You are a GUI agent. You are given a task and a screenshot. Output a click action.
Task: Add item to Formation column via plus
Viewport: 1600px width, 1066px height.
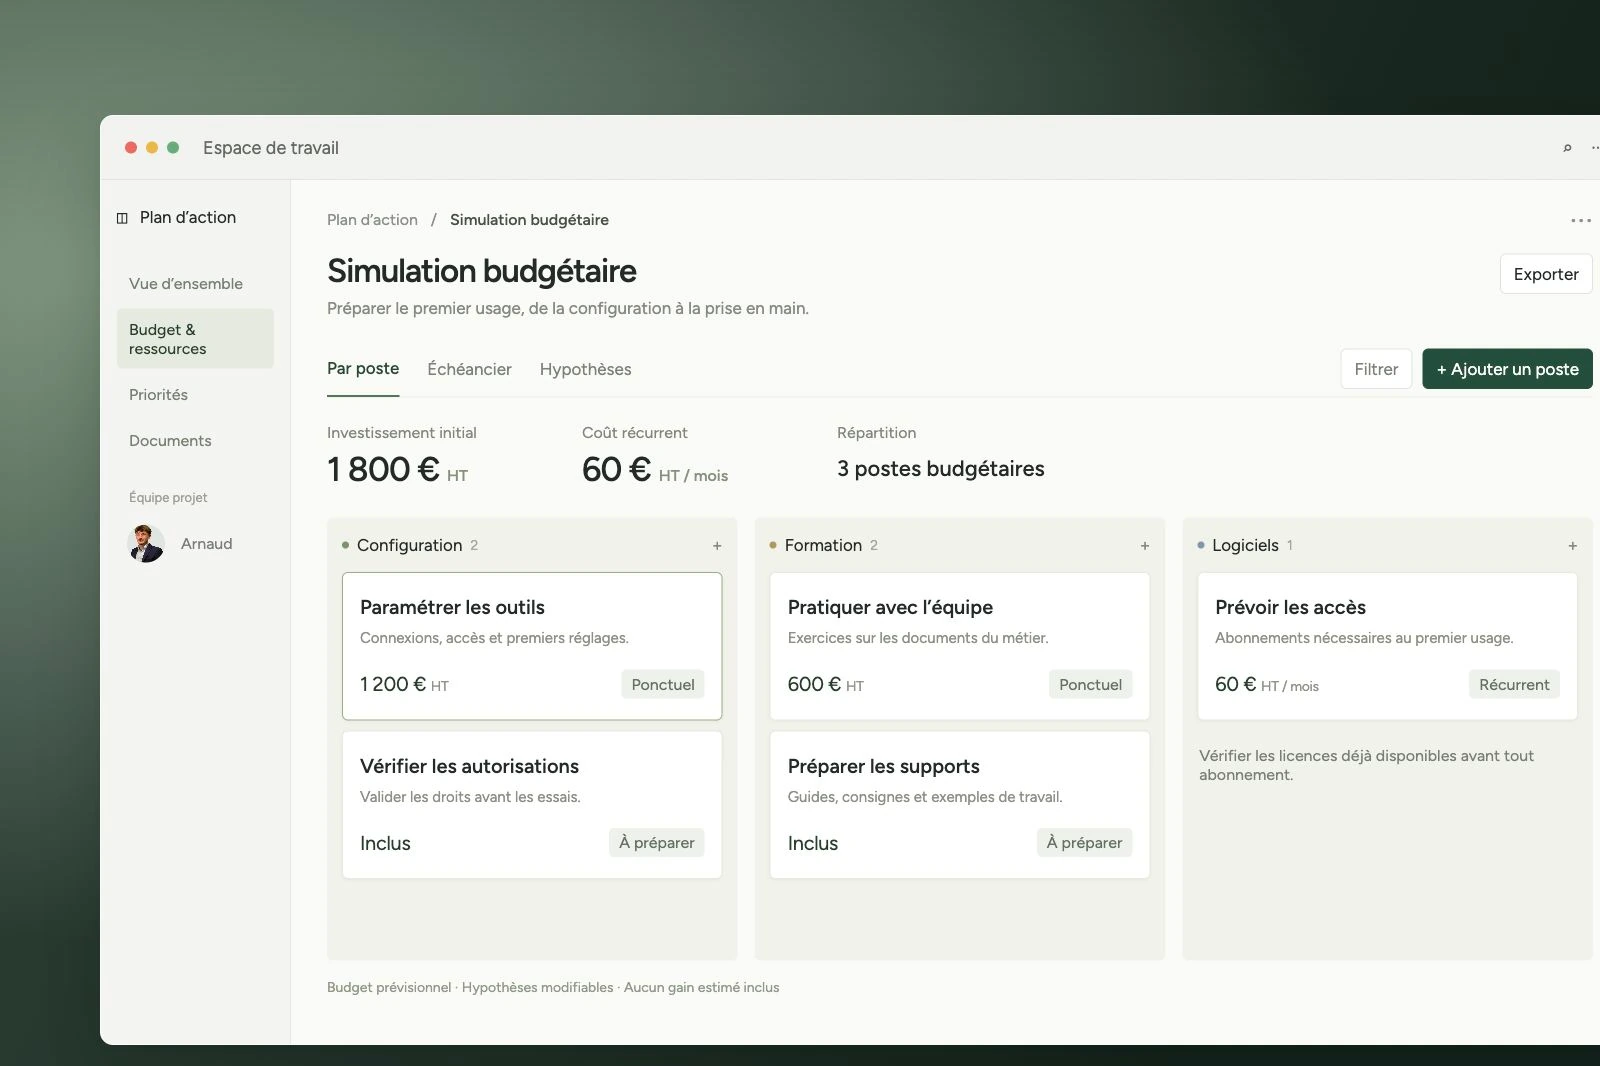click(x=1145, y=546)
